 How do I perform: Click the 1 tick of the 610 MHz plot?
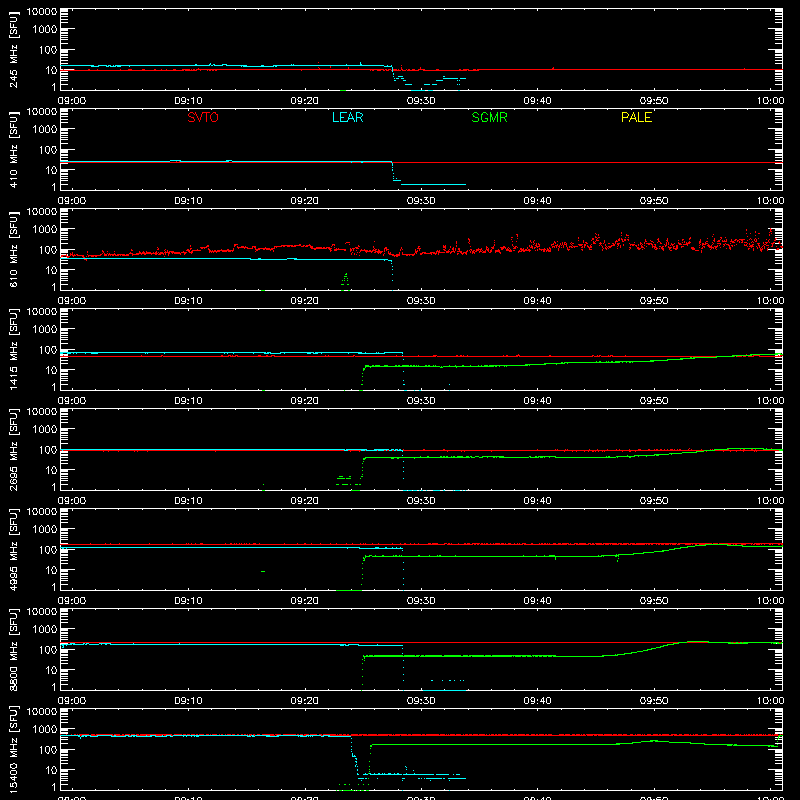[54, 287]
